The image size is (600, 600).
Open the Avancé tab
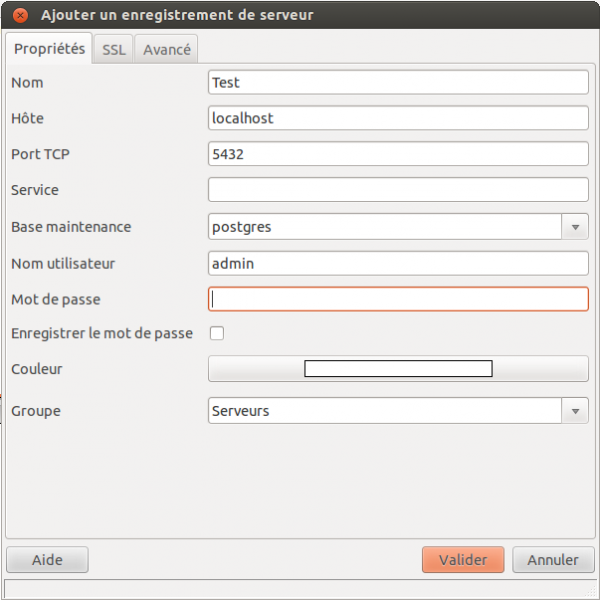point(166,49)
